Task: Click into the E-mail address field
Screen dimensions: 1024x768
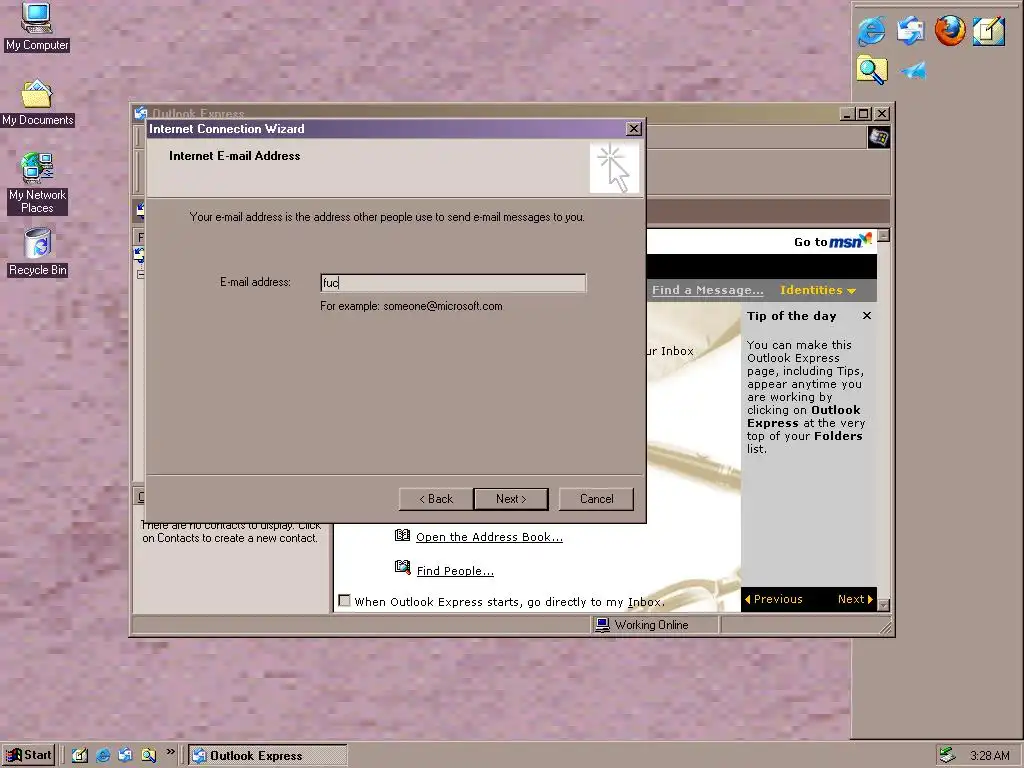Action: pos(453,283)
